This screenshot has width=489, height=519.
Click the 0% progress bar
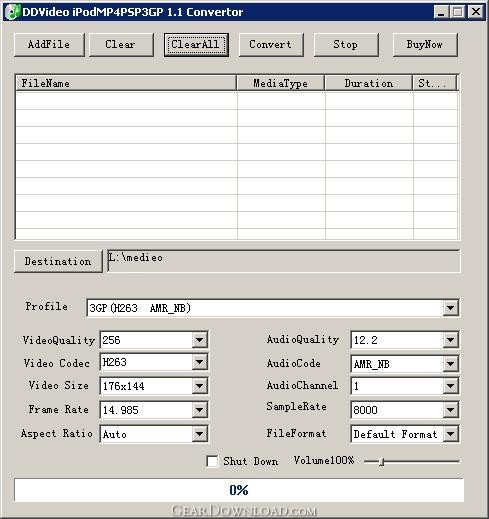[239, 490]
